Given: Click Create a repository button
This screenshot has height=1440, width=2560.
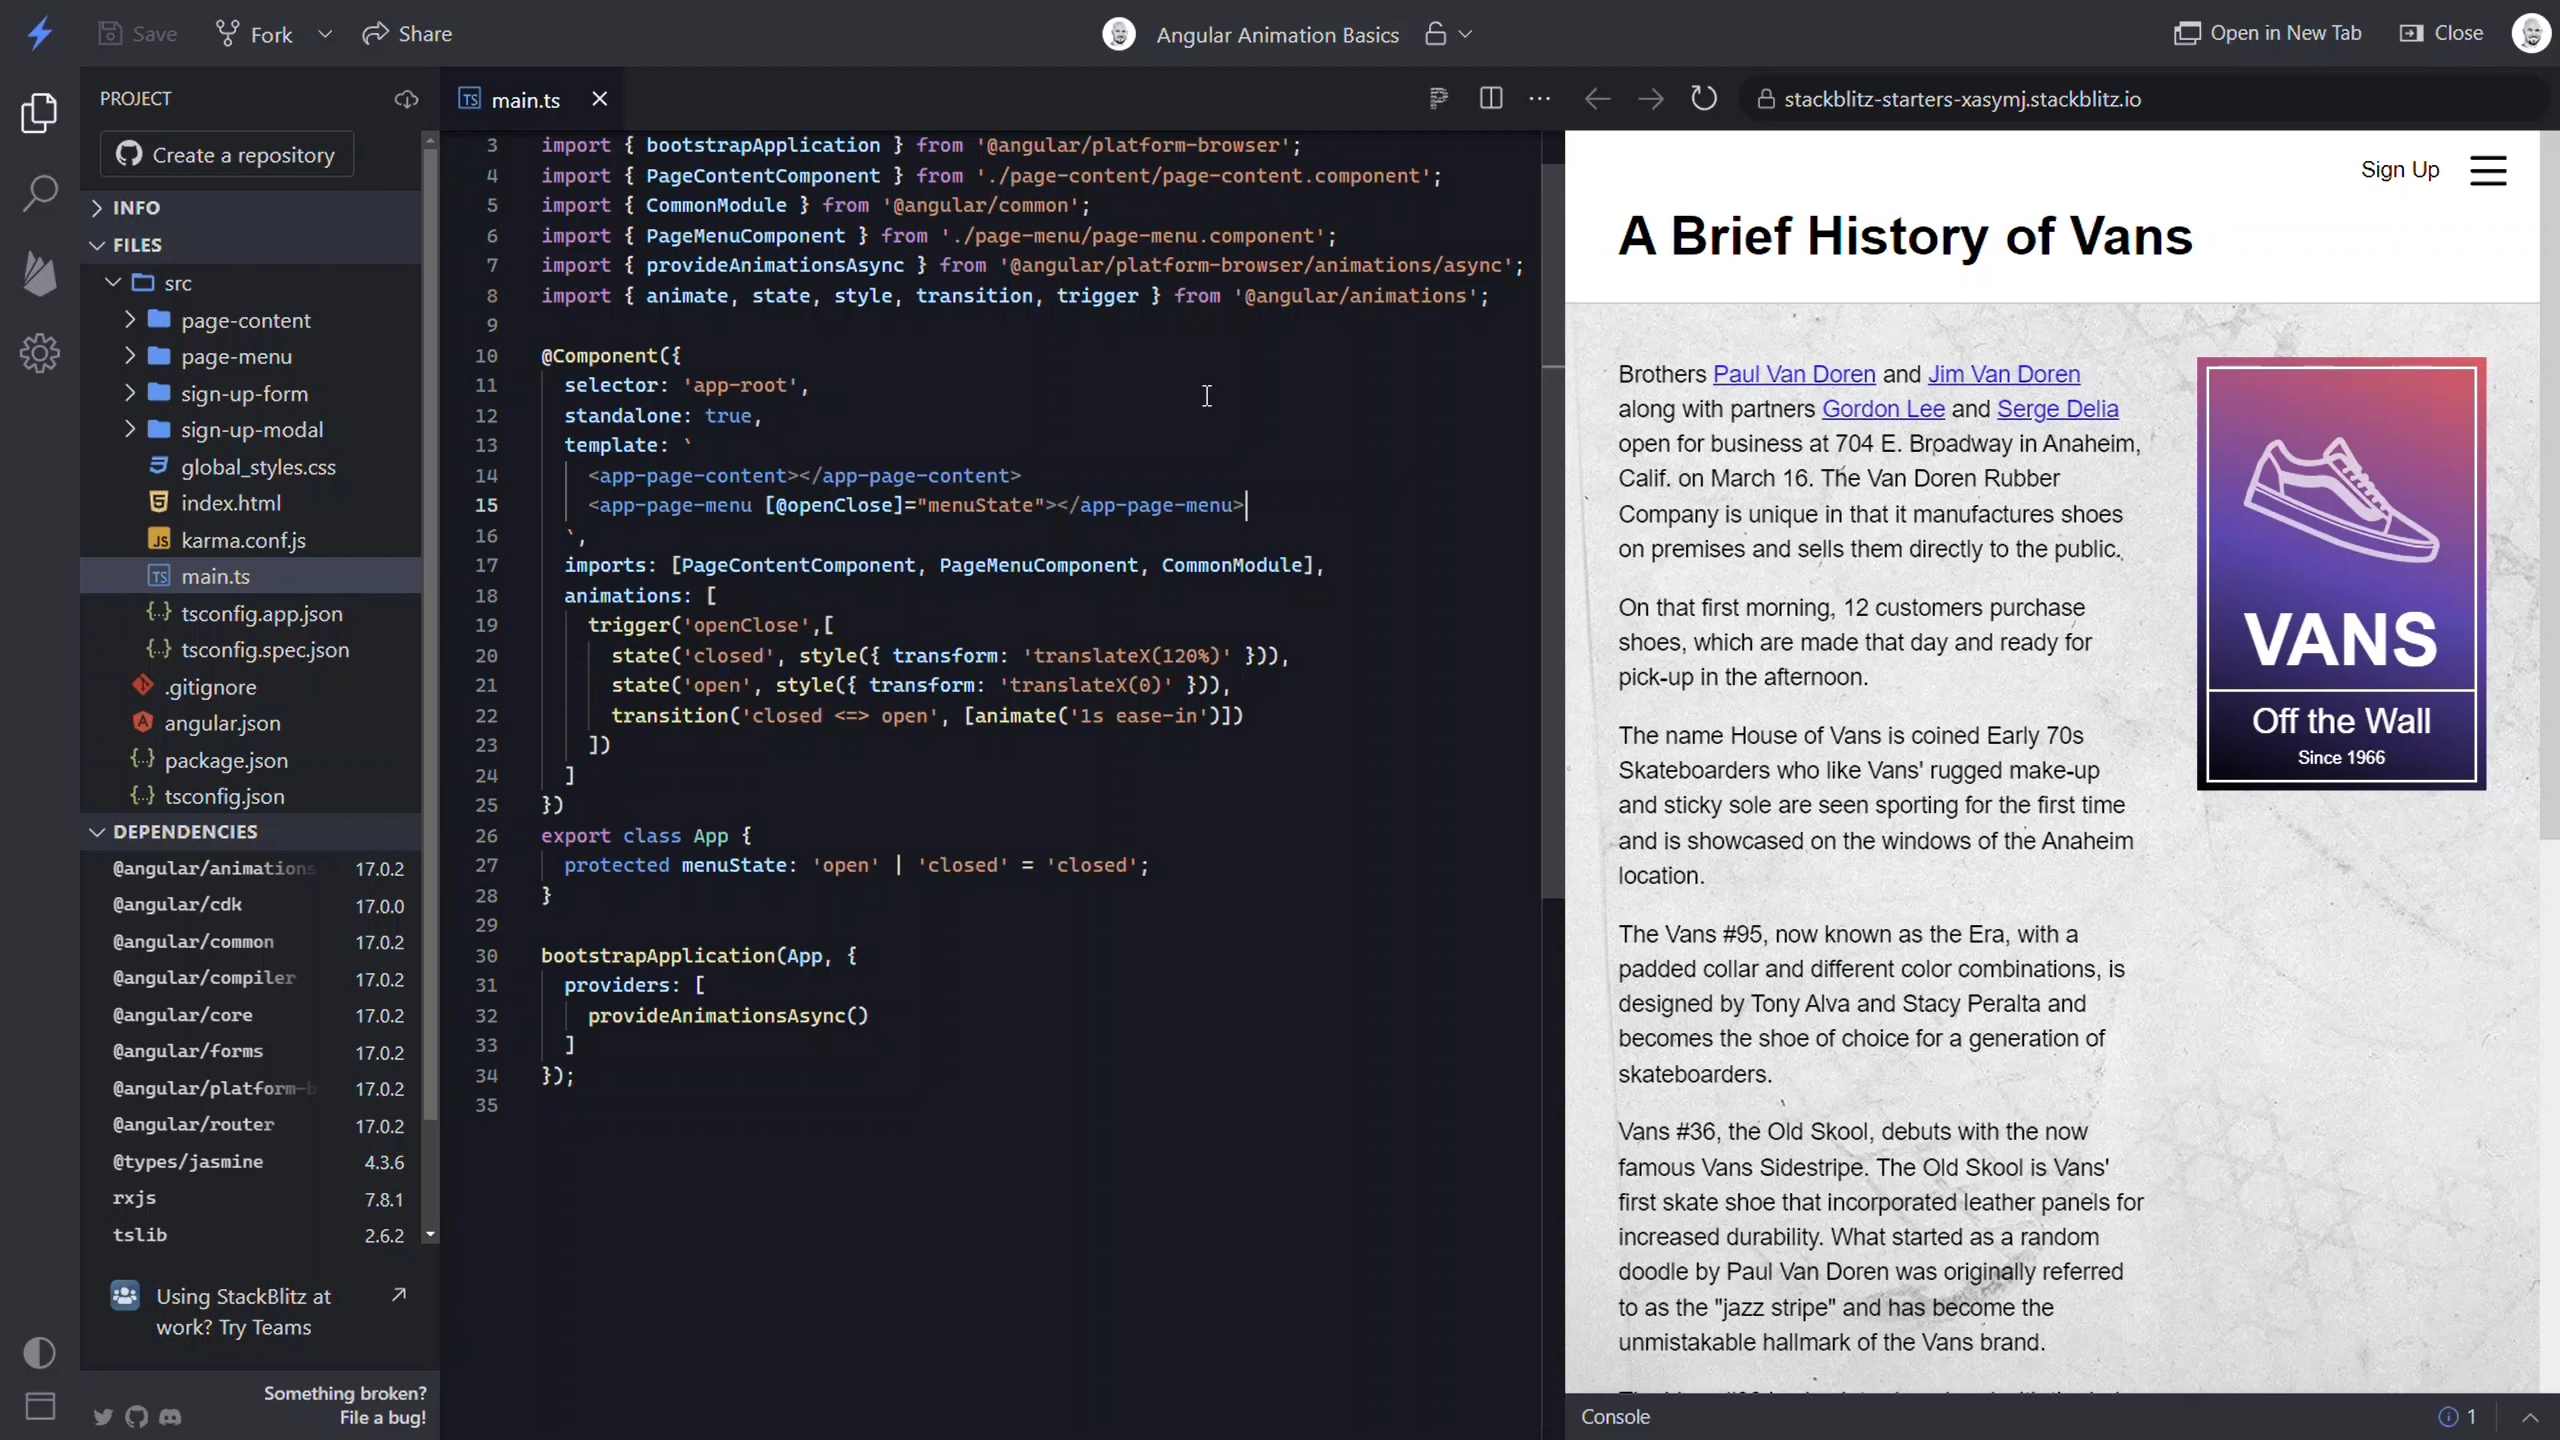Looking at the screenshot, I should 227,155.
